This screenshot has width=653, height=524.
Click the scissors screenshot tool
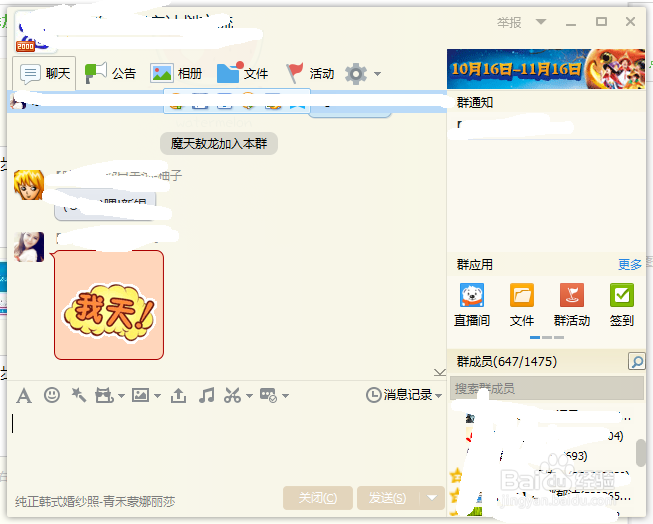232,395
